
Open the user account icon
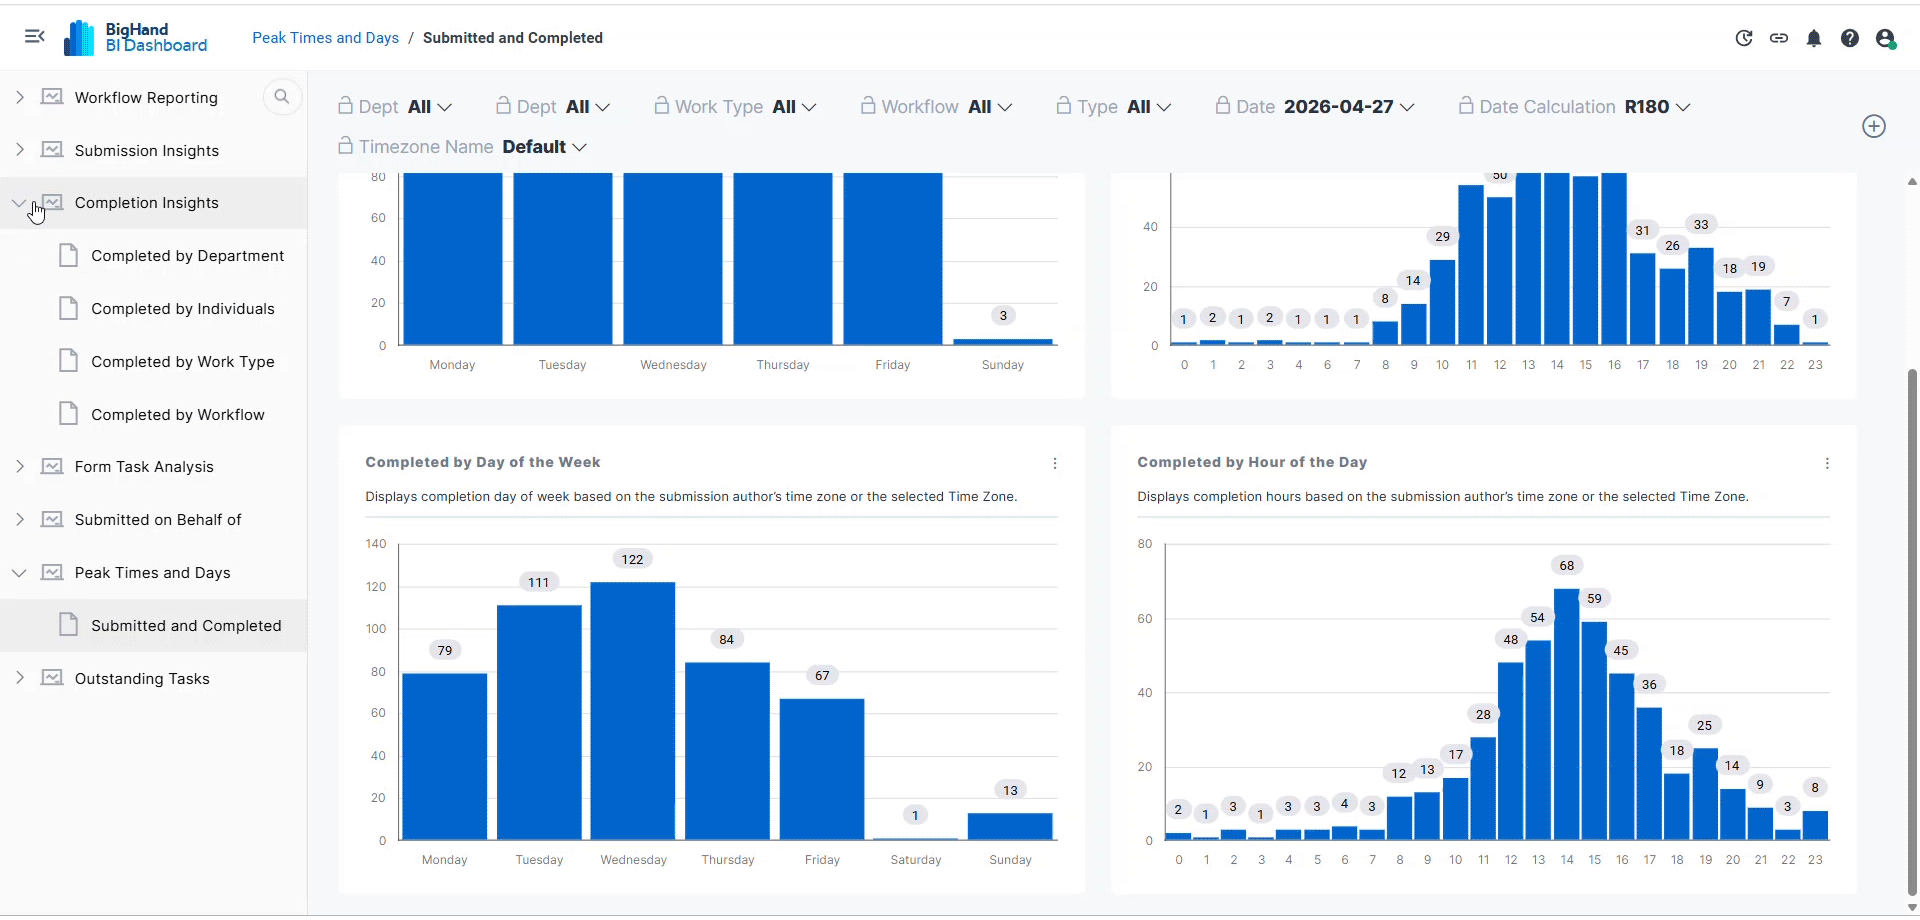pos(1886,38)
